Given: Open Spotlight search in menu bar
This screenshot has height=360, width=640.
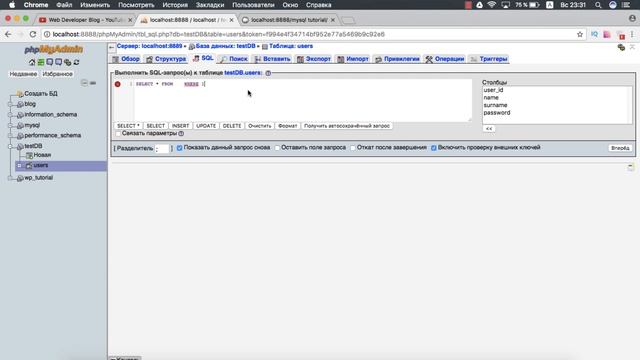Looking at the screenshot, I should point(598,5).
